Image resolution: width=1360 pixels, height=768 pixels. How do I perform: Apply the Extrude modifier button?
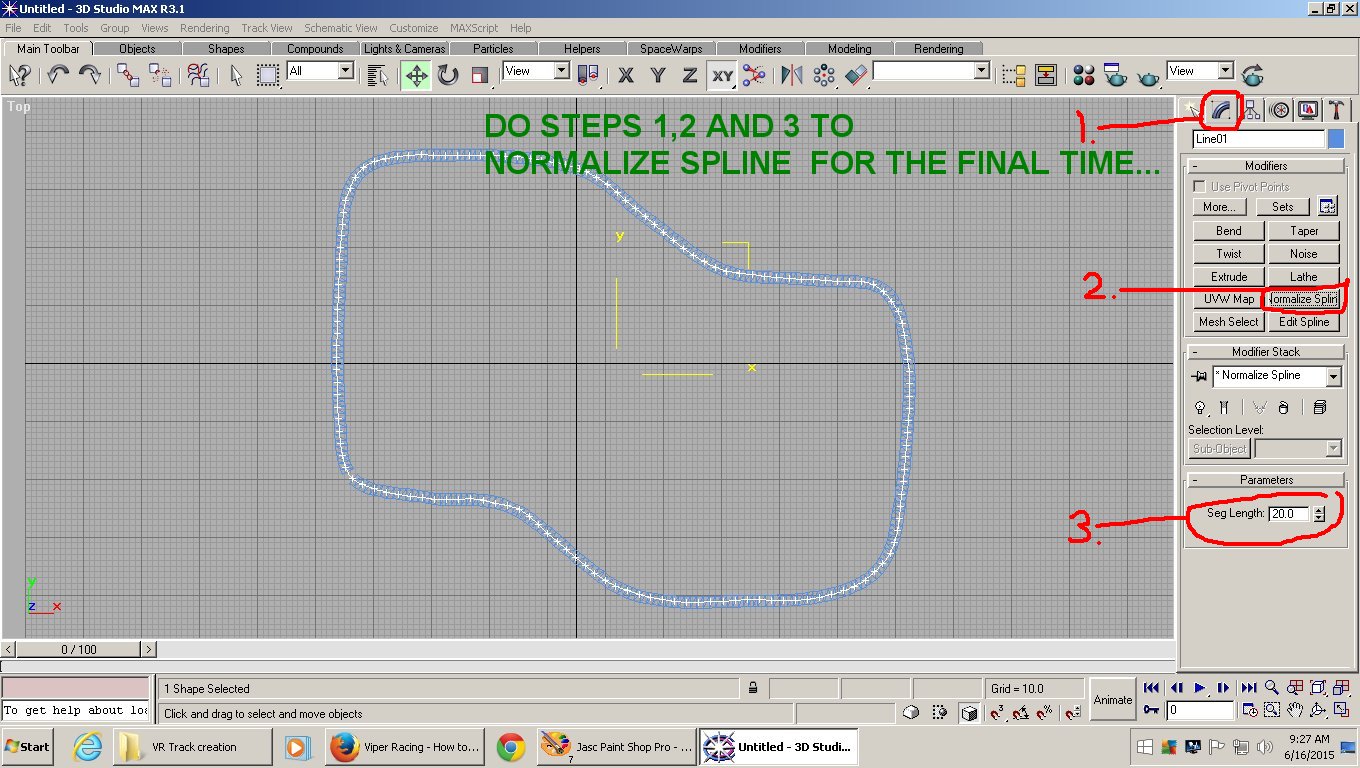coord(1229,277)
